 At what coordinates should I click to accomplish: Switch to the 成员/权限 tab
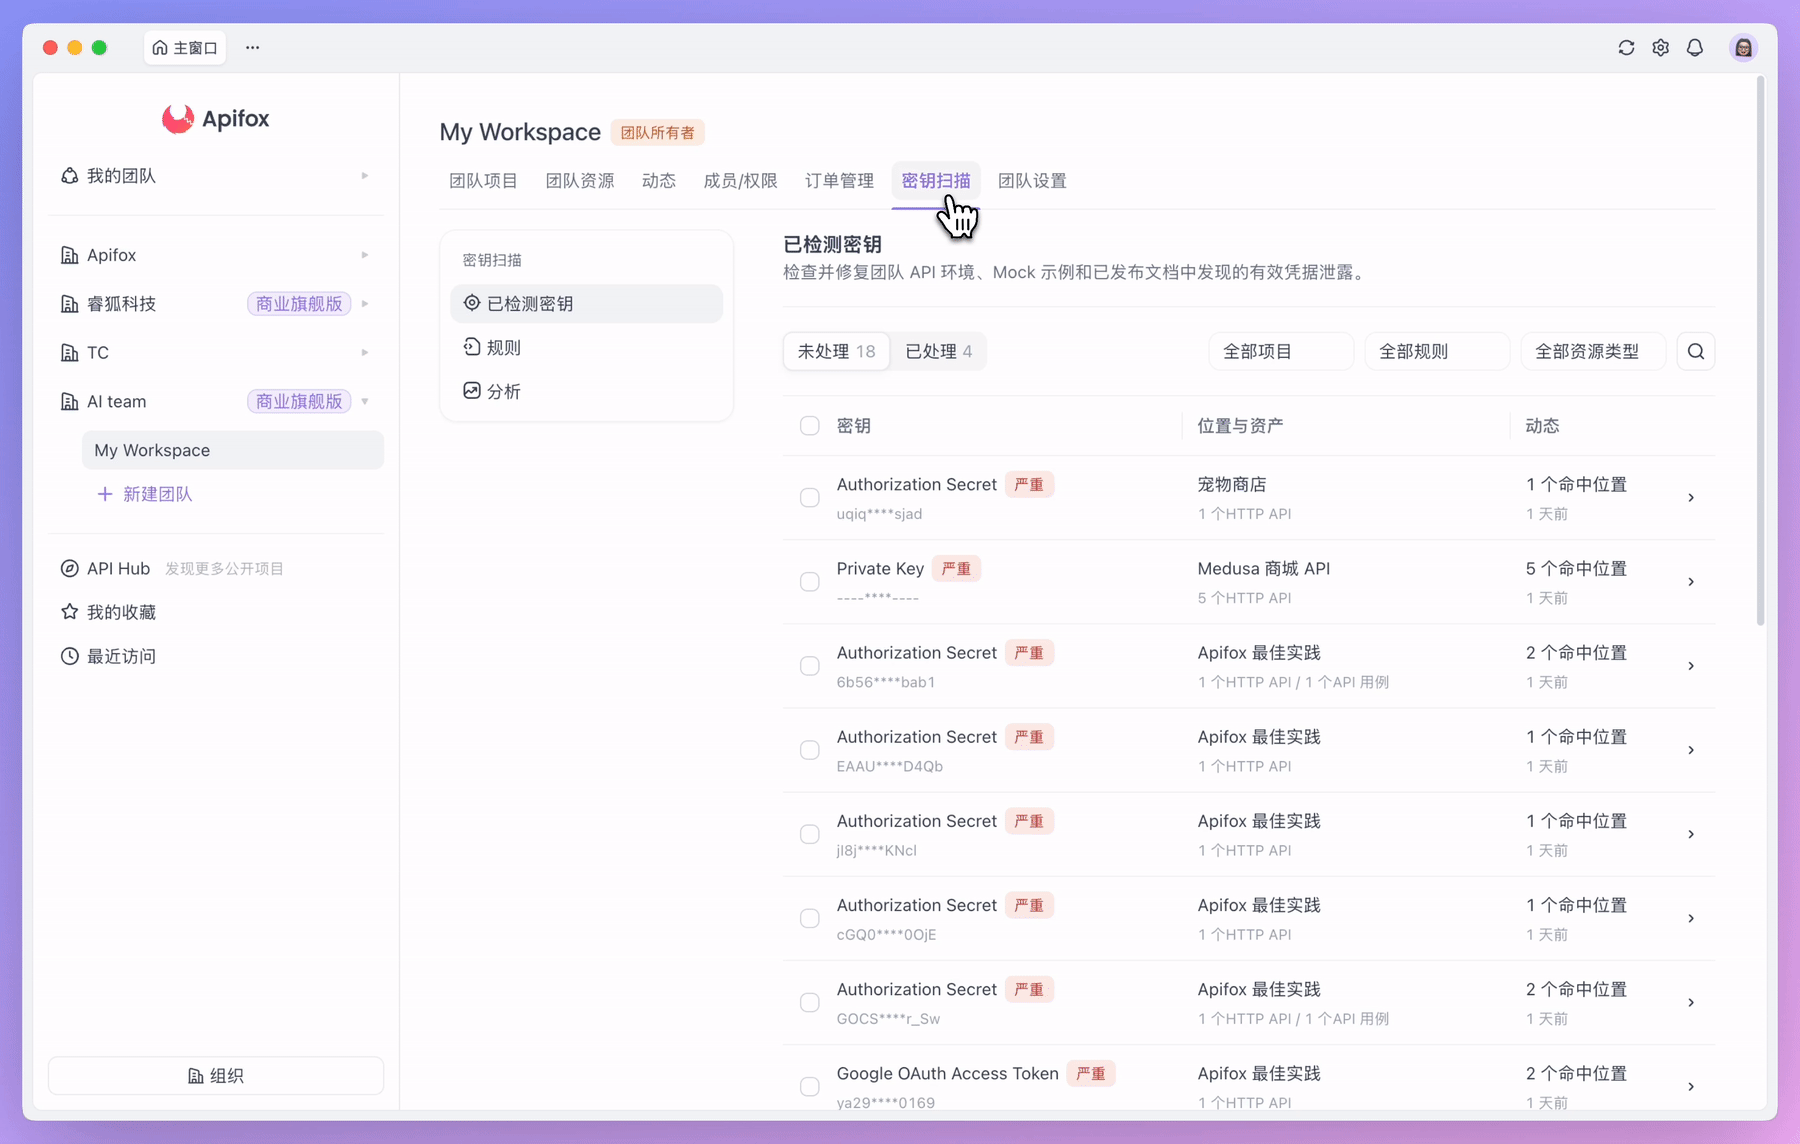(x=740, y=181)
